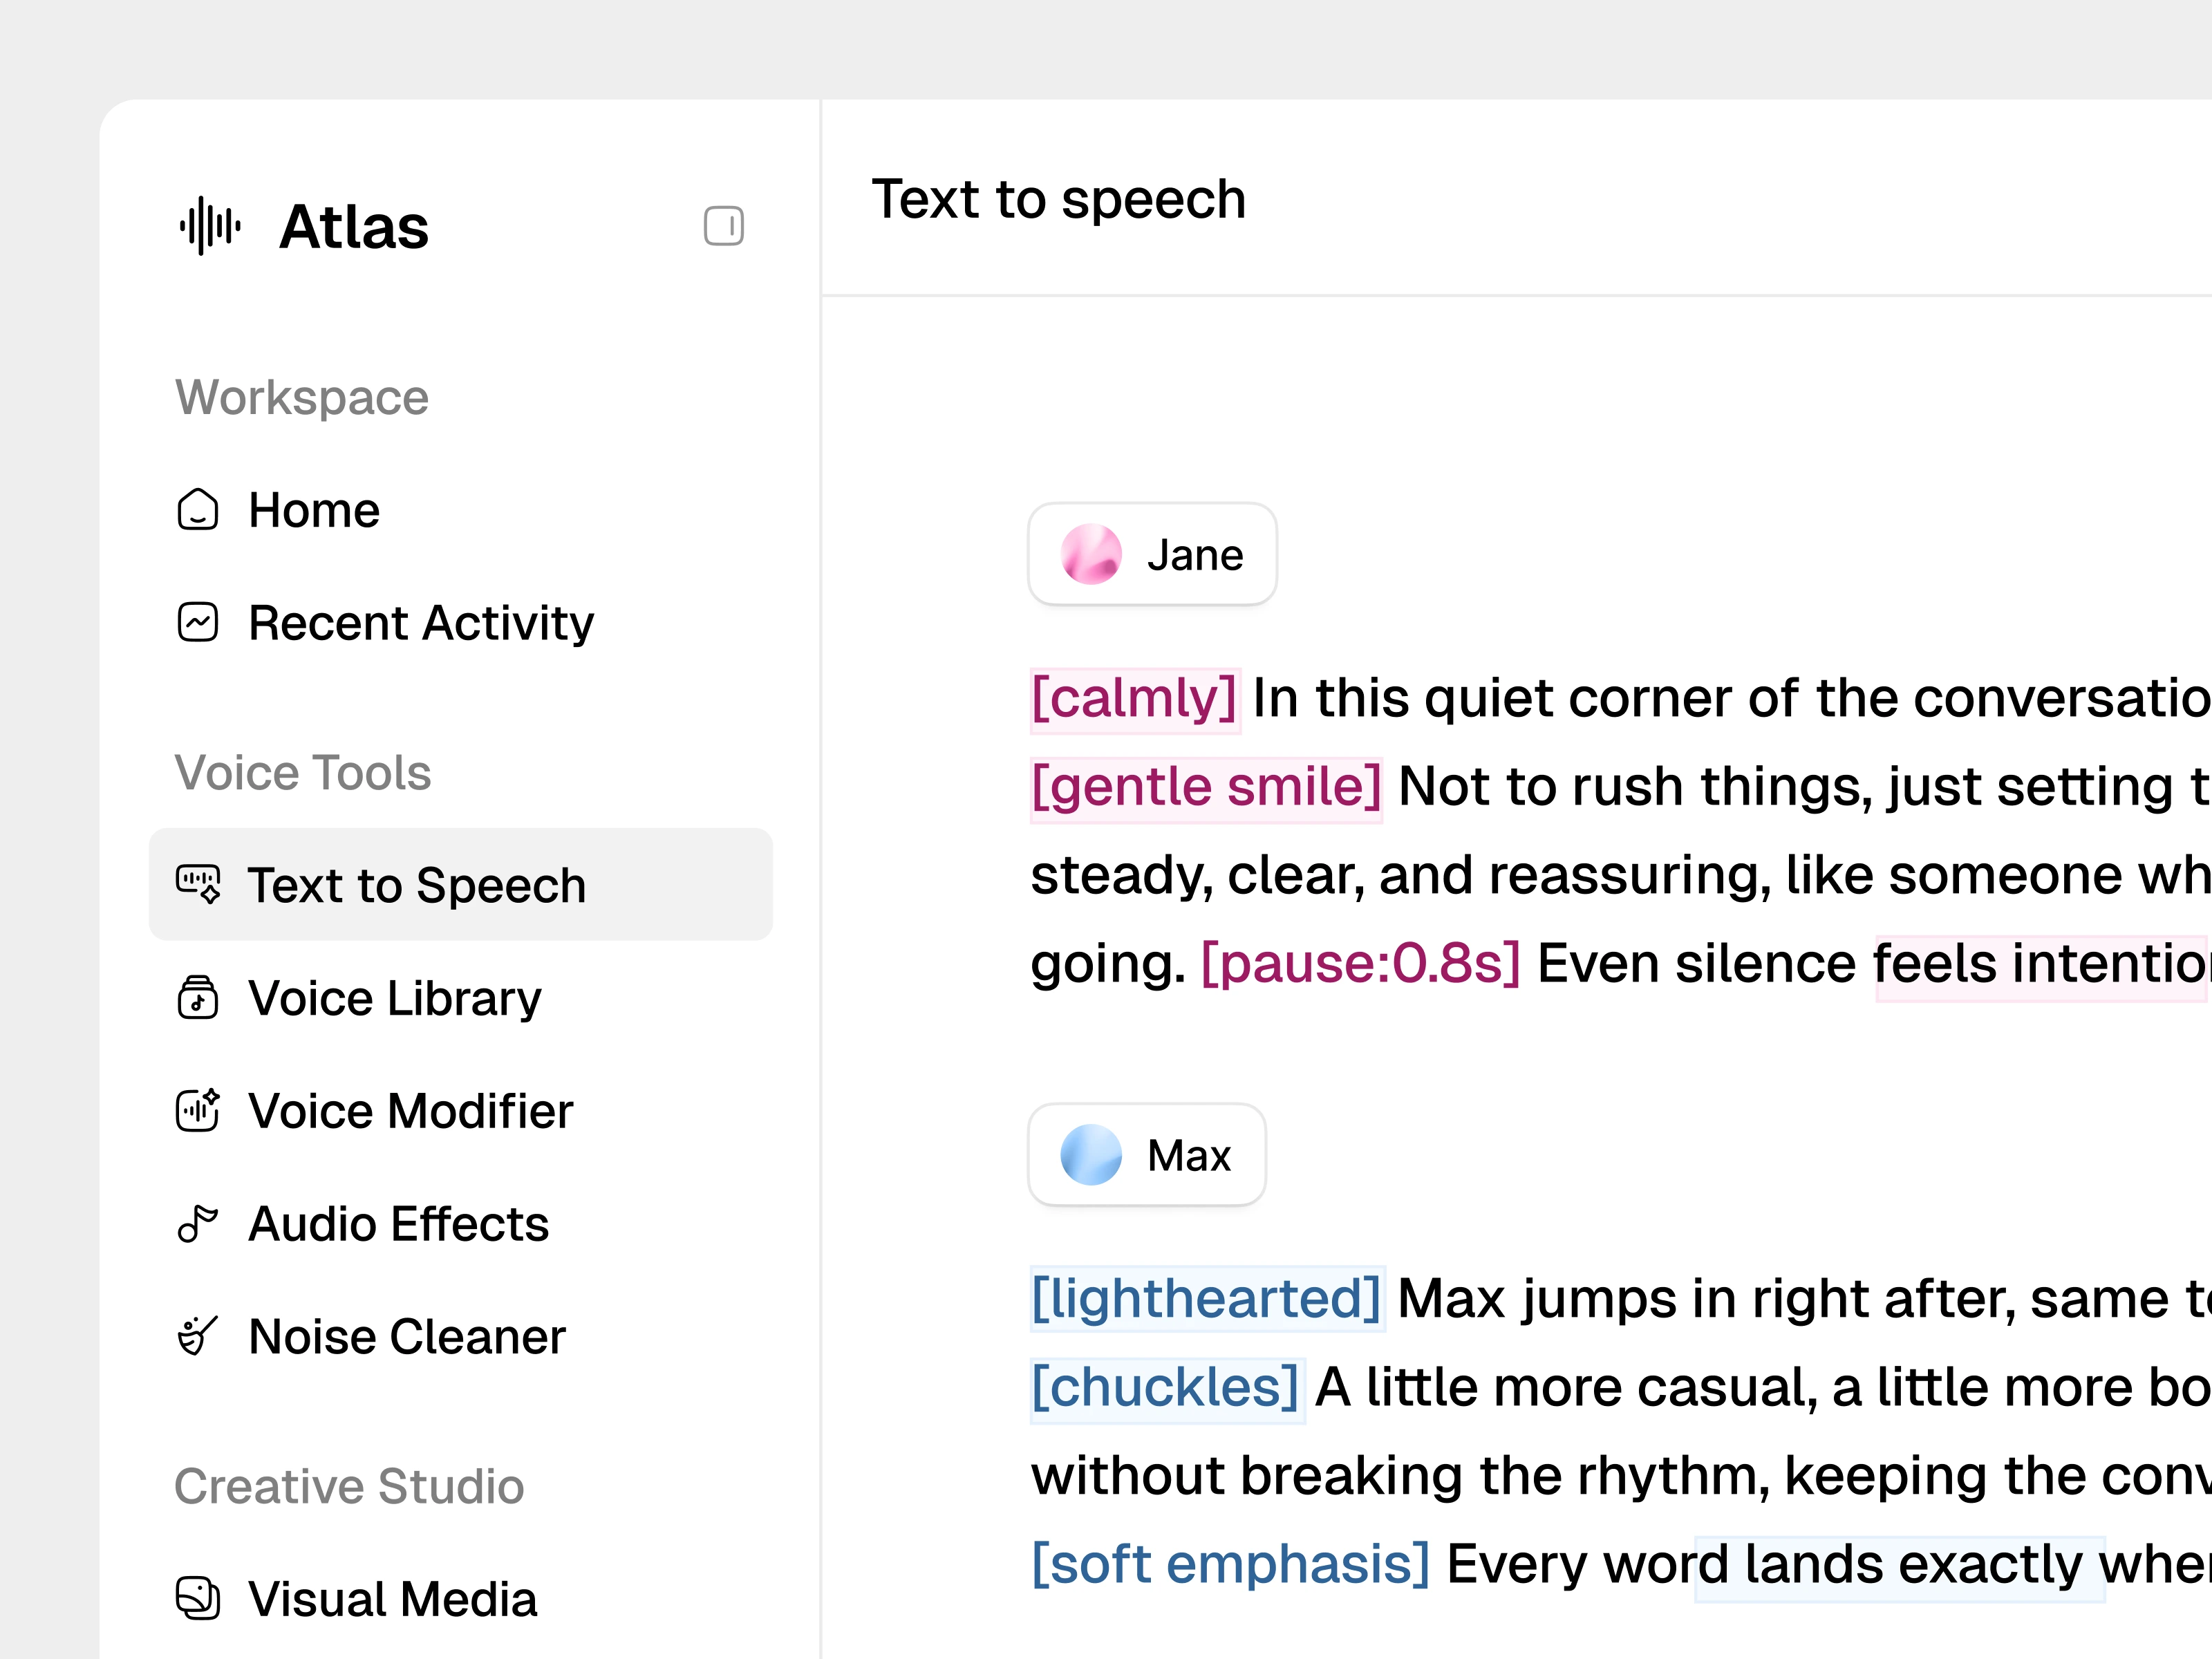Screen dimensions: 2212x1659
Task: Click the Home house icon
Action: click(198, 510)
